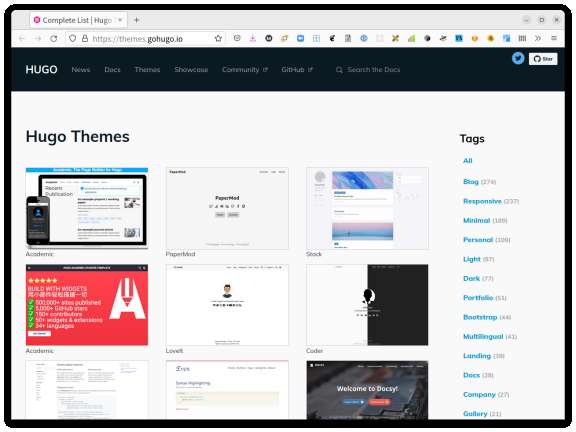Click the browser forward arrow
576x432 pixels.
pos(37,39)
